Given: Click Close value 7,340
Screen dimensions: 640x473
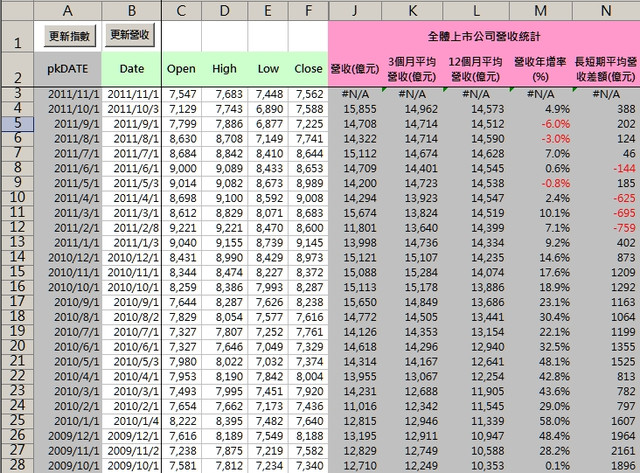Looking at the screenshot, I should point(308,466).
